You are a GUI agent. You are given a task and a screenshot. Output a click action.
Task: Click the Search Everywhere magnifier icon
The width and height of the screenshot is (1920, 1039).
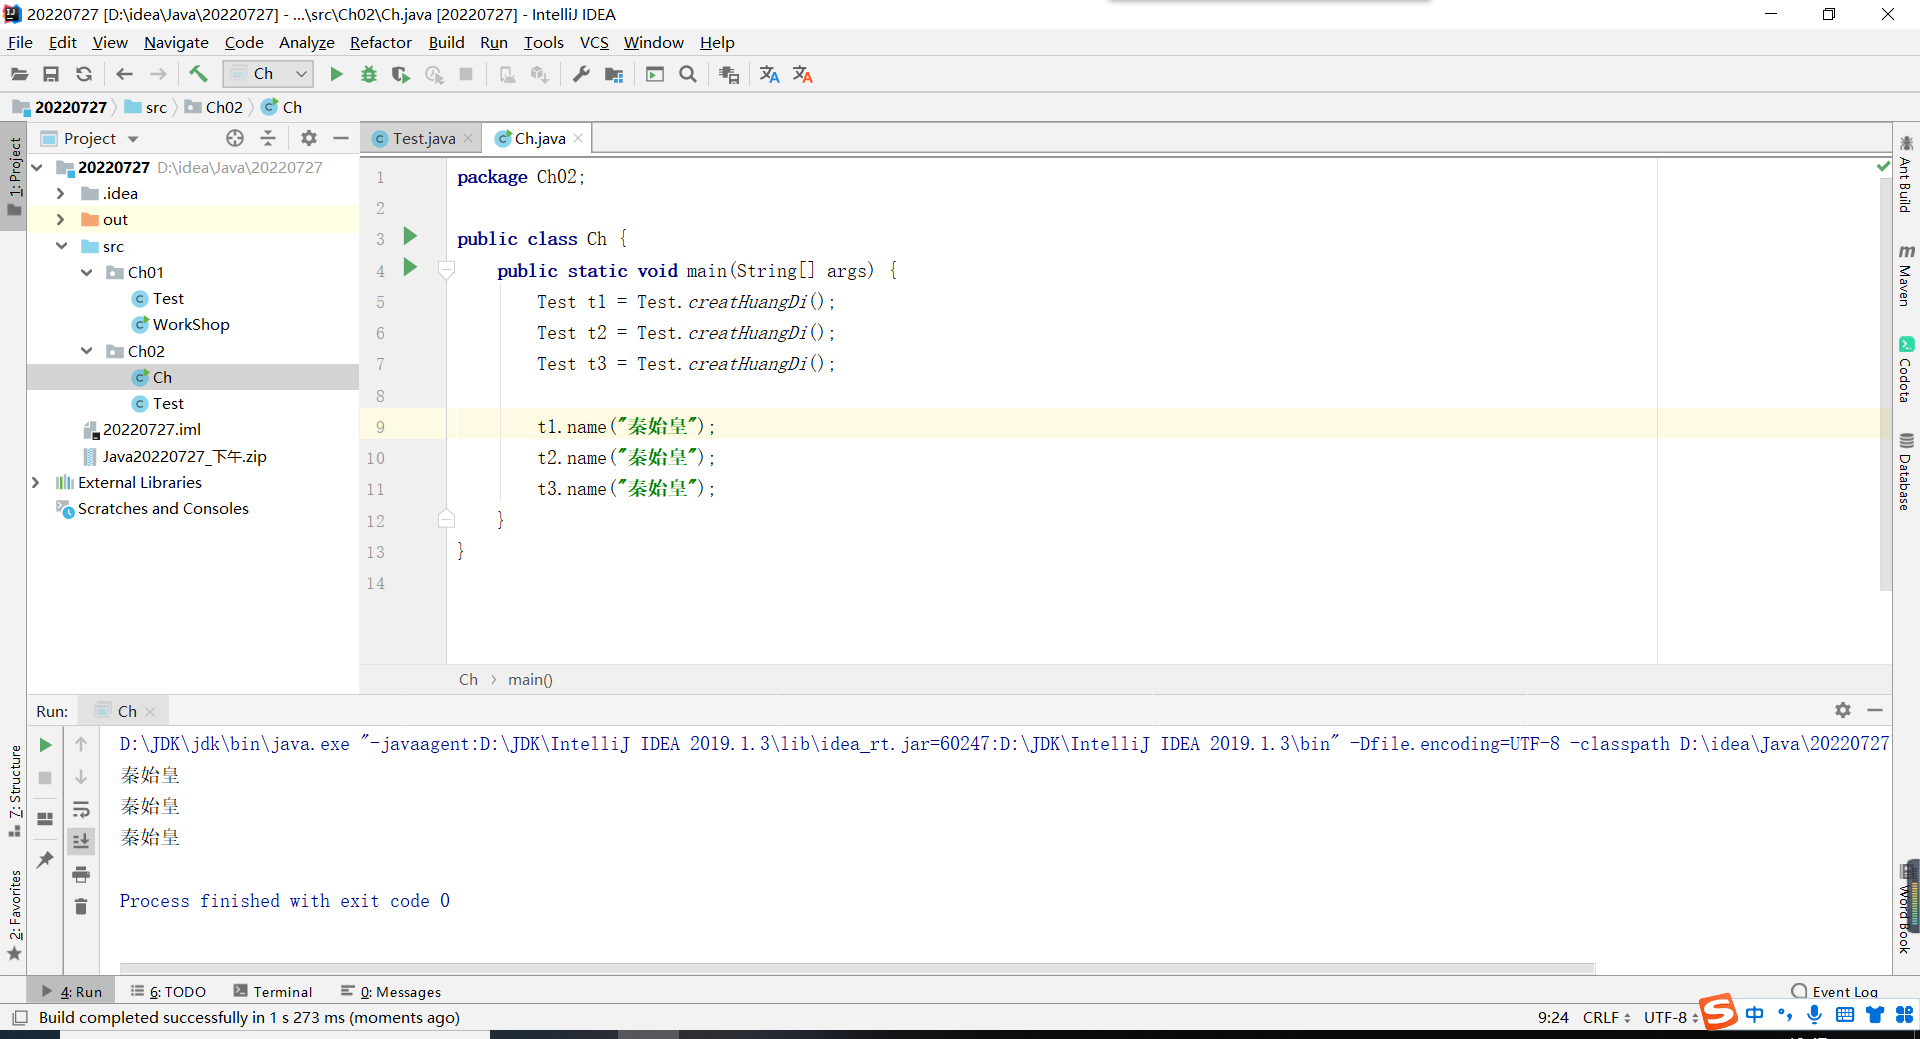(x=688, y=74)
